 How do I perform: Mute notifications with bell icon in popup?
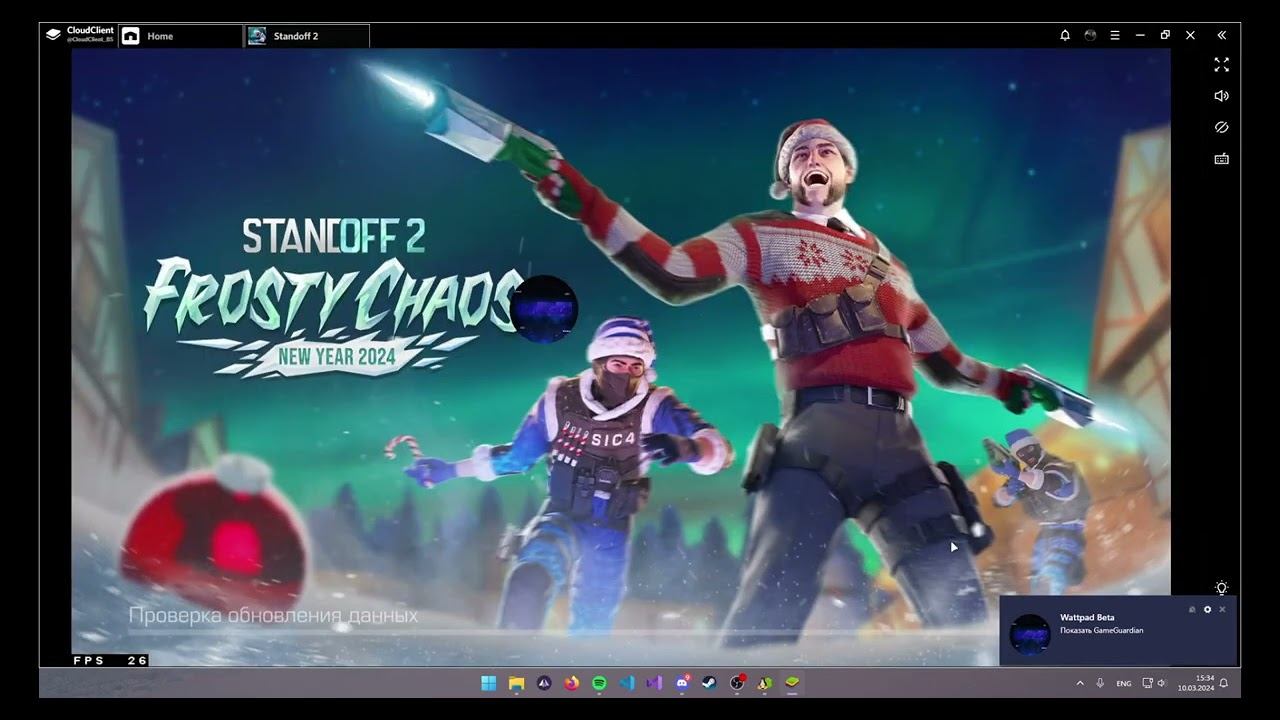point(1192,609)
